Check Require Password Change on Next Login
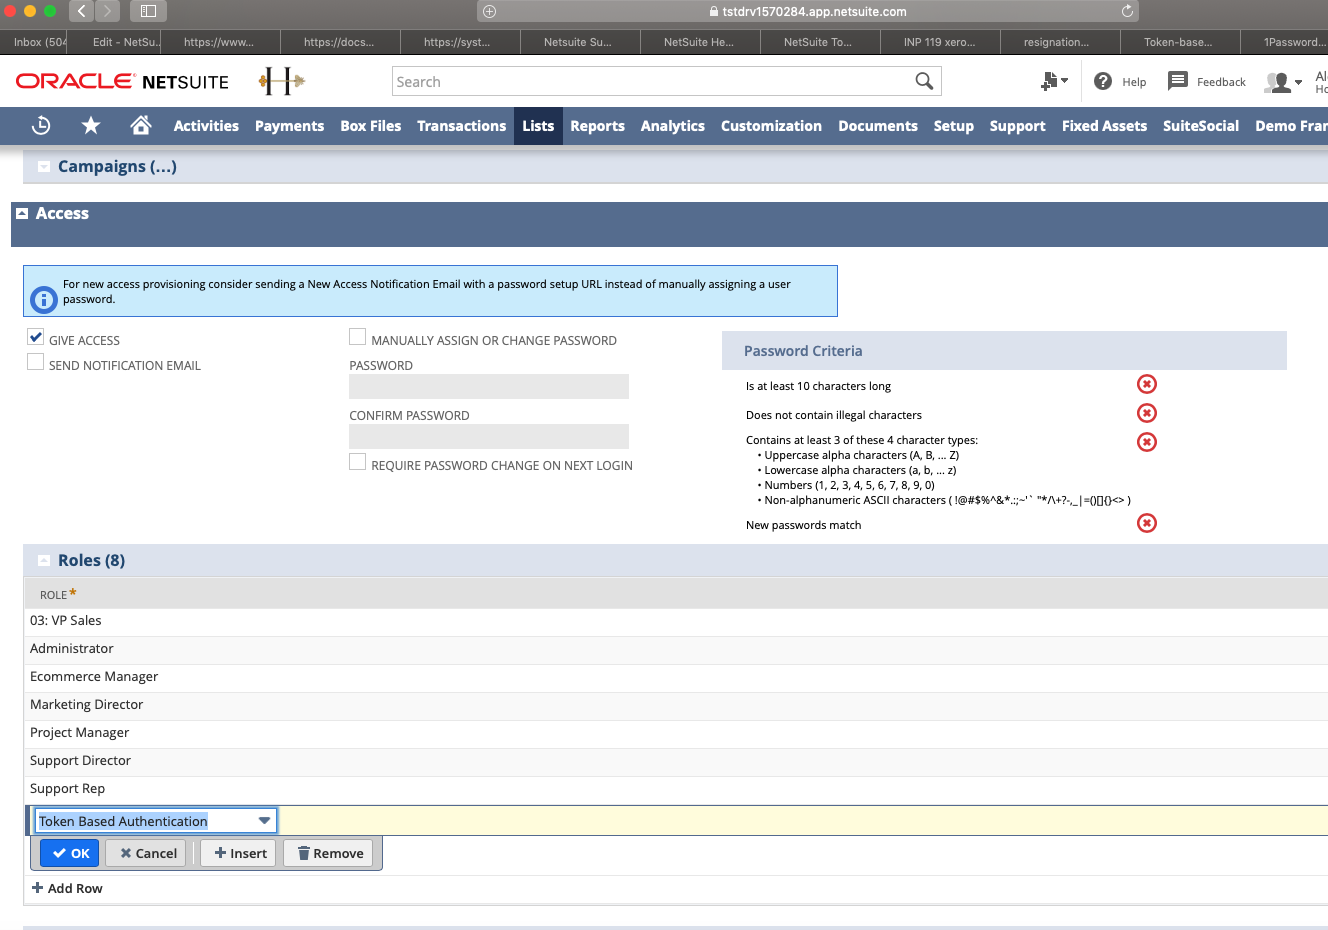Viewport: 1328px width, 930px height. click(357, 462)
